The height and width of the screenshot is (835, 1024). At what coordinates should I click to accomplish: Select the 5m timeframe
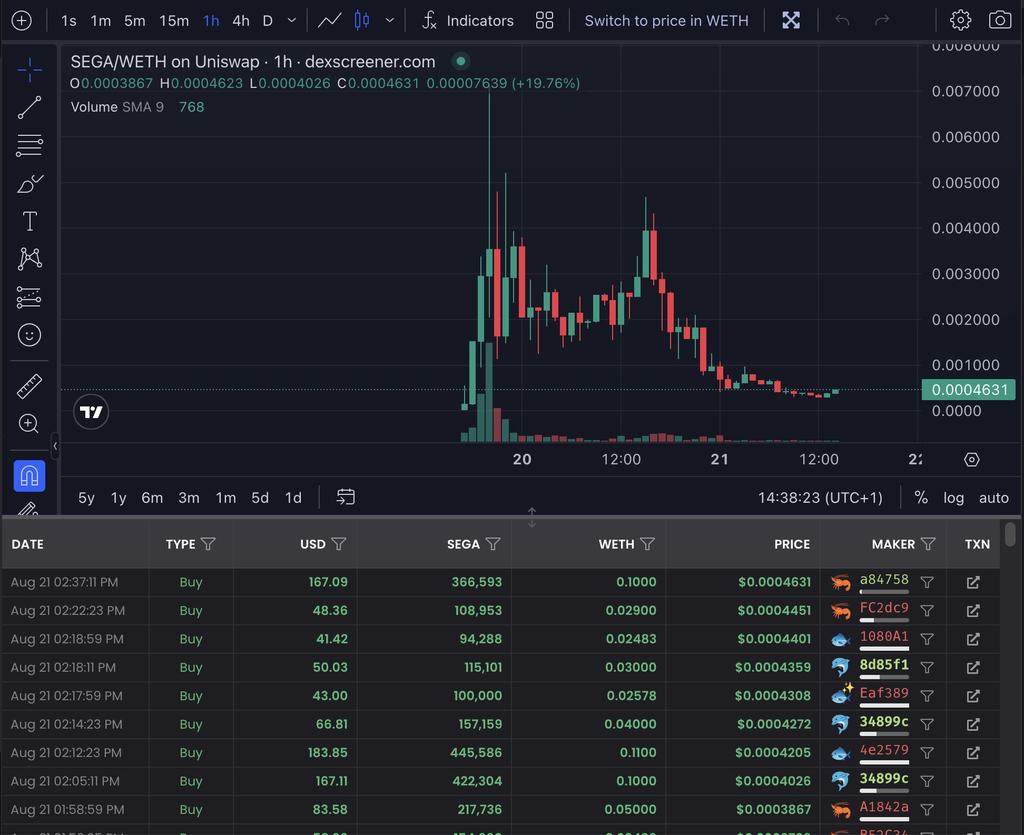pyautogui.click(x=135, y=21)
